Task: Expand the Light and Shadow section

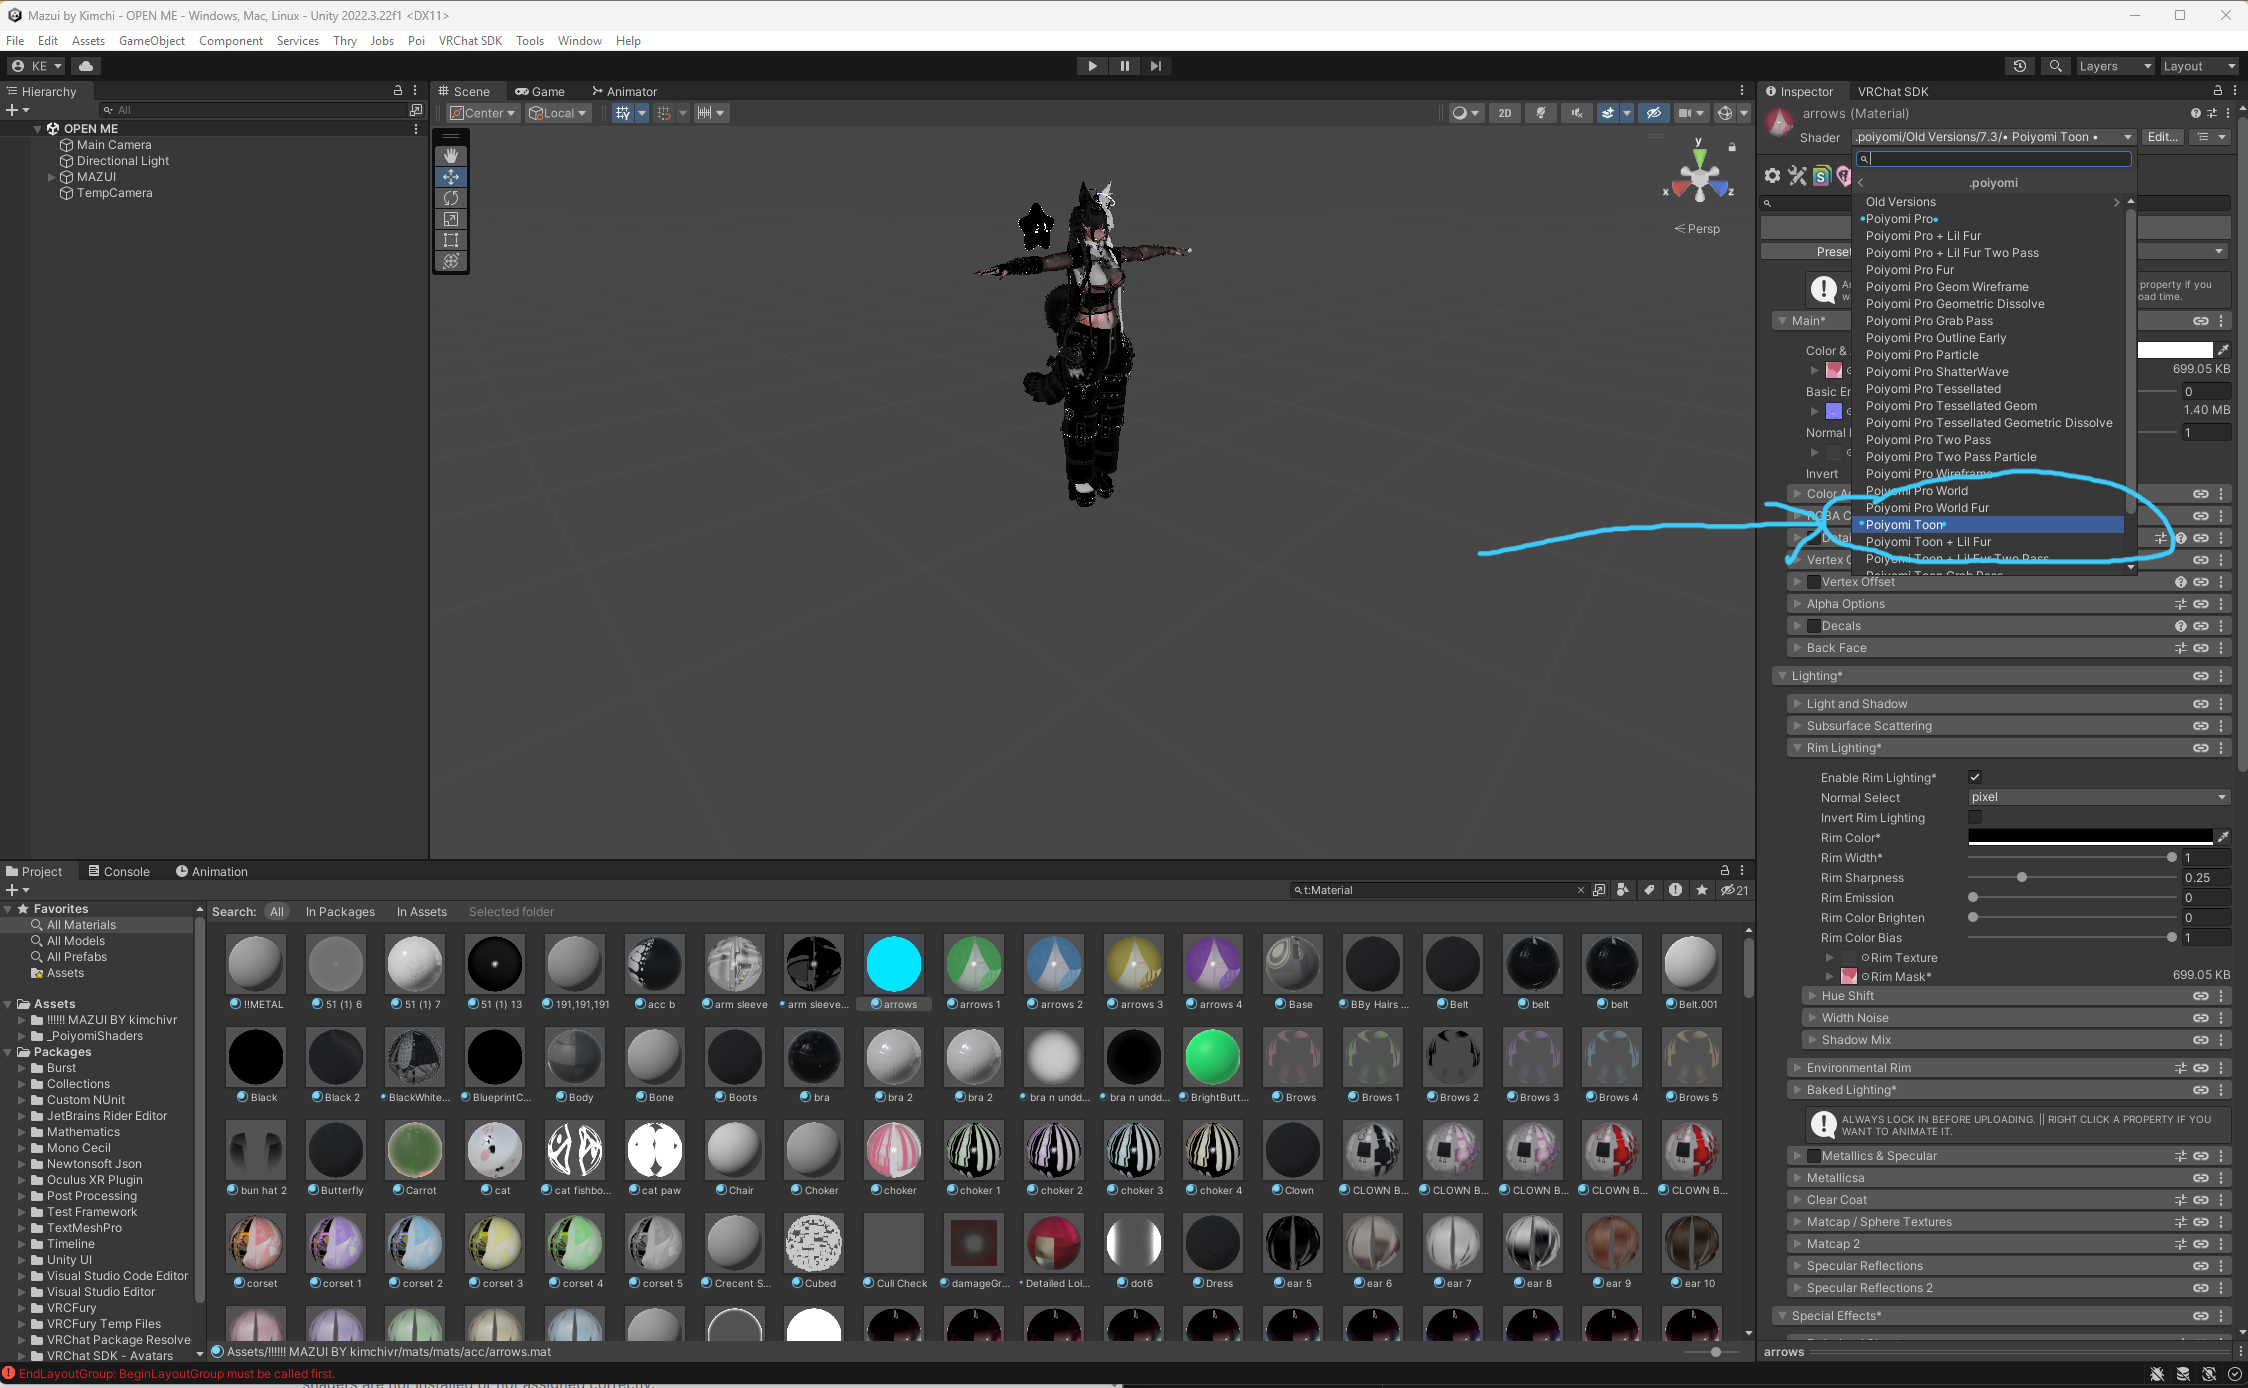Action: pyautogui.click(x=1856, y=704)
